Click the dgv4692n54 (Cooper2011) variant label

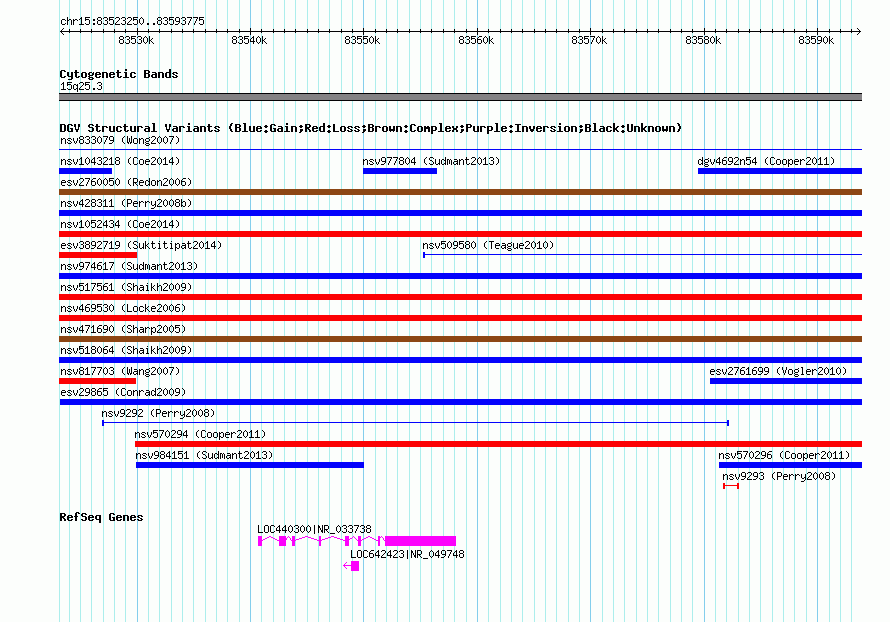766,161
